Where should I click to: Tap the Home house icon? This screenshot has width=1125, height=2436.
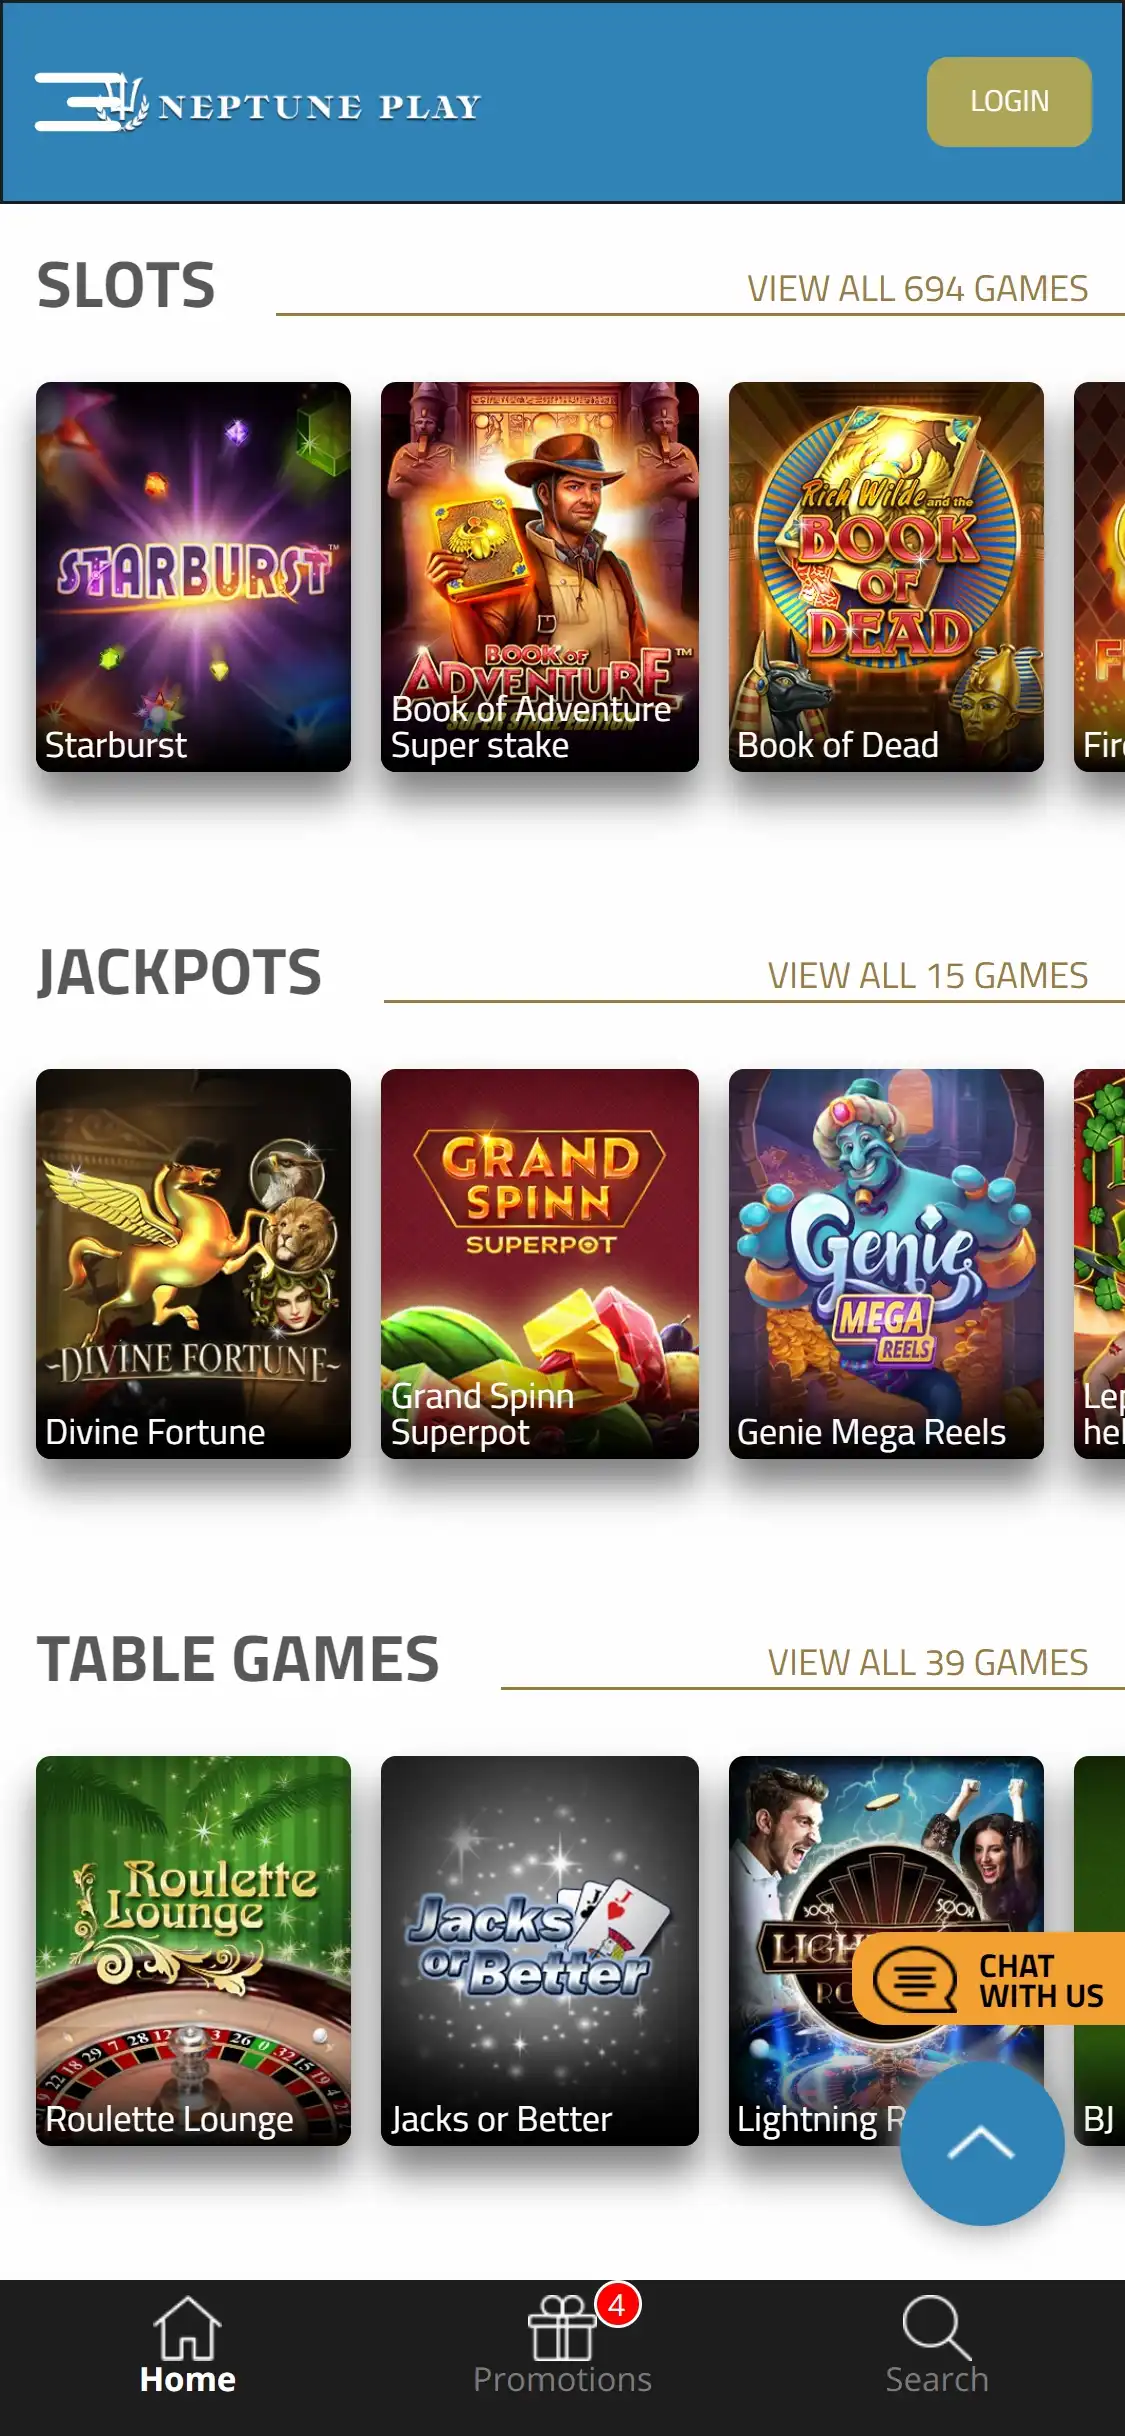[187, 2328]
